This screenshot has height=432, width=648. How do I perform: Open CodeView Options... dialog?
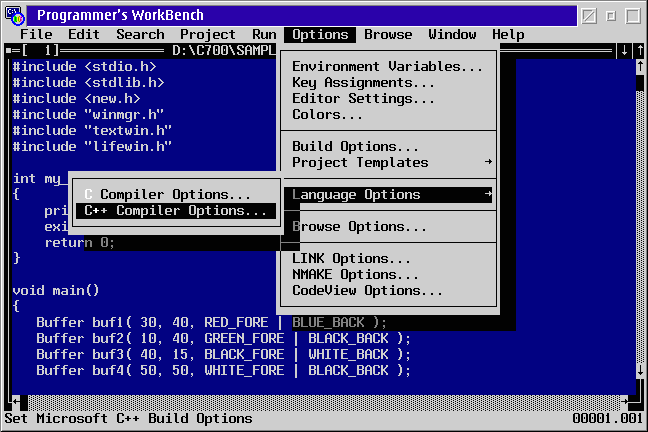click(388, 291)
